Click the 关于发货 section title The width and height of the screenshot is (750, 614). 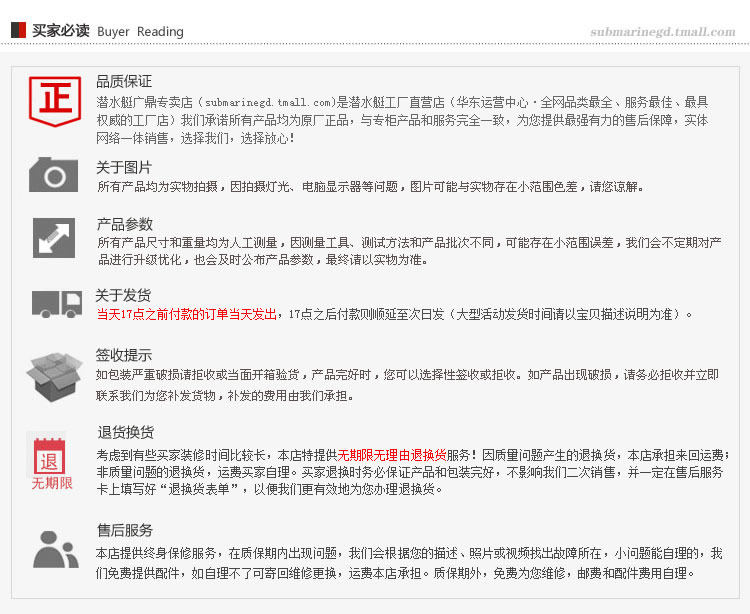pos(123,295)
